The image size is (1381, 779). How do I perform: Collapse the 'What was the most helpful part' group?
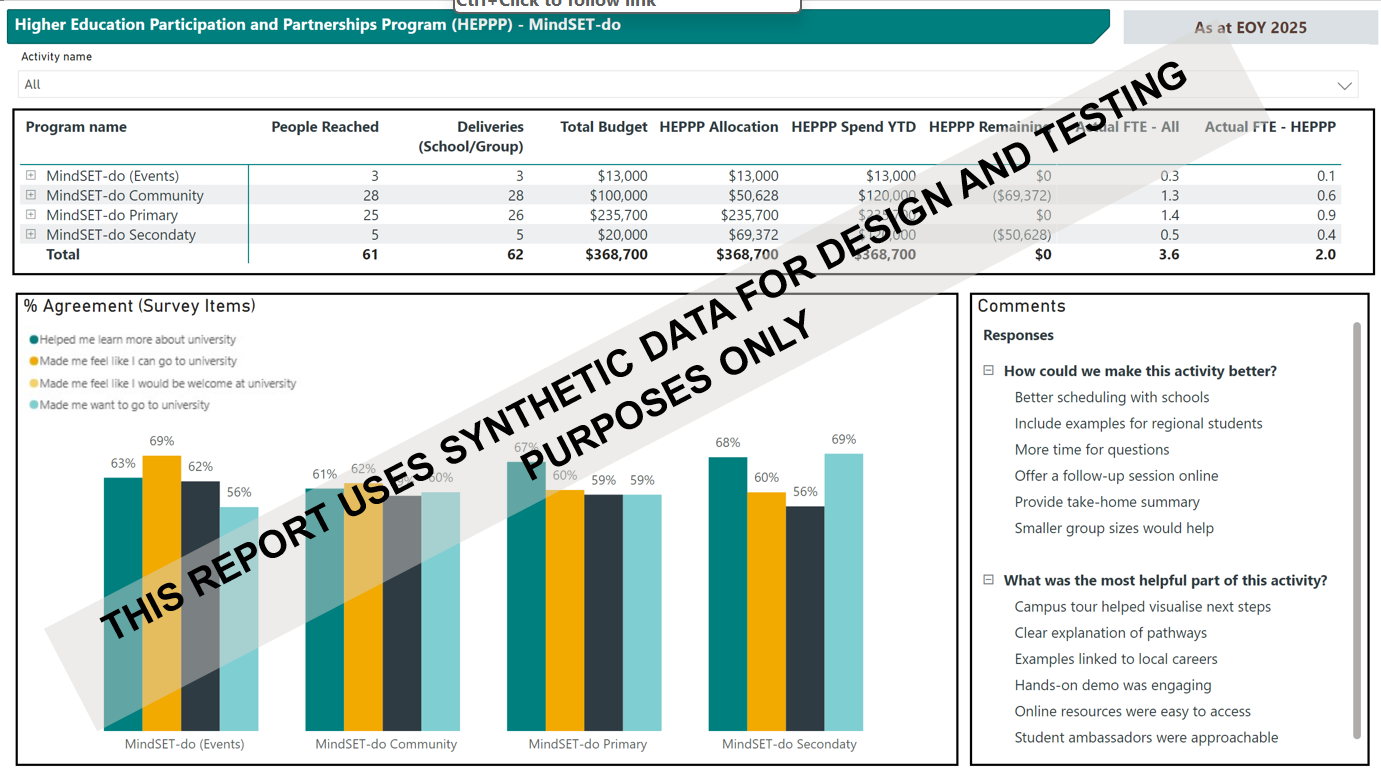pyautogui.click(x=989, y=580)
